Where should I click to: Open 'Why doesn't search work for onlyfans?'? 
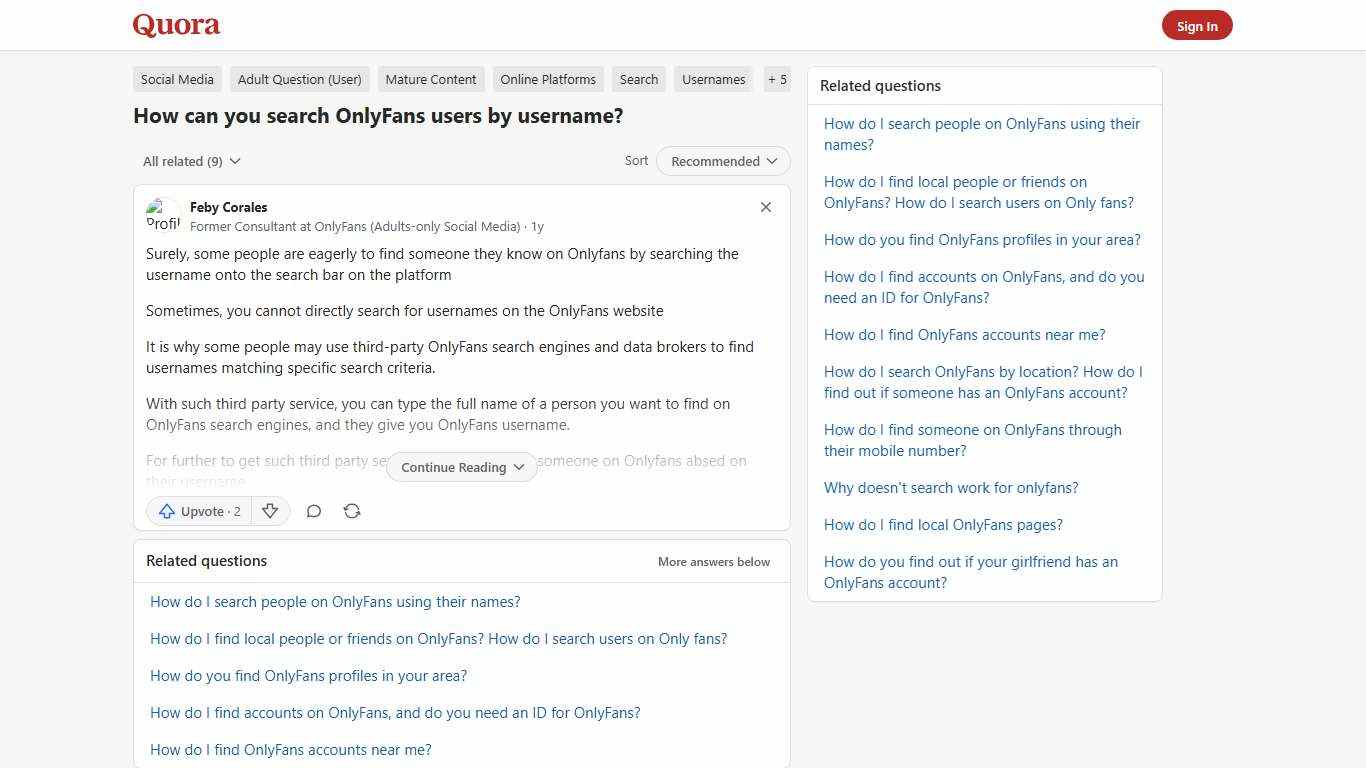950,487
